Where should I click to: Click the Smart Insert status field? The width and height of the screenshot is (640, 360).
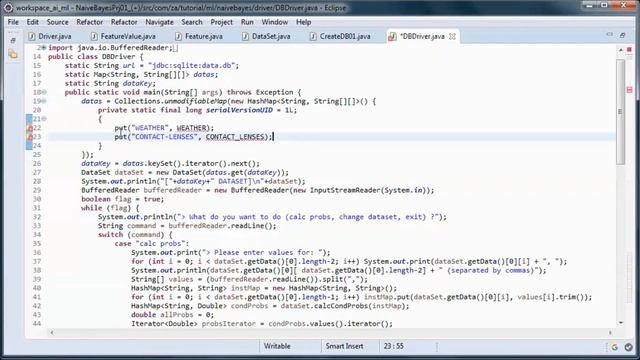[344, 346]
